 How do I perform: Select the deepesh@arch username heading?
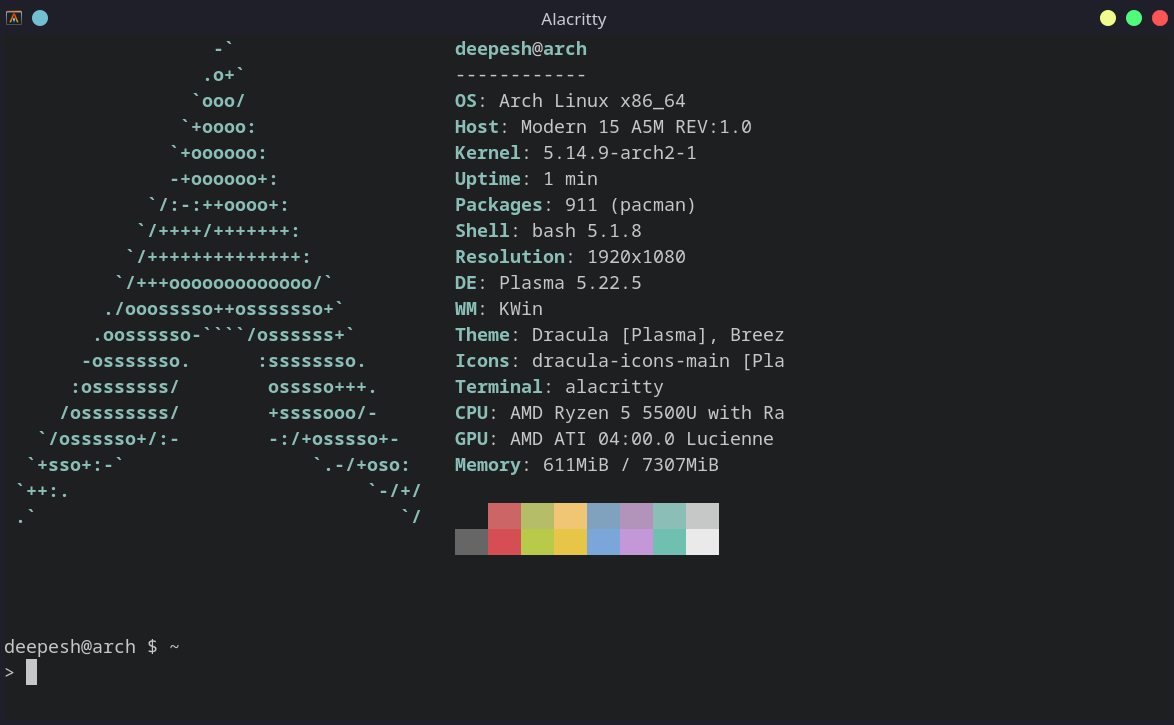click(520, 48)
